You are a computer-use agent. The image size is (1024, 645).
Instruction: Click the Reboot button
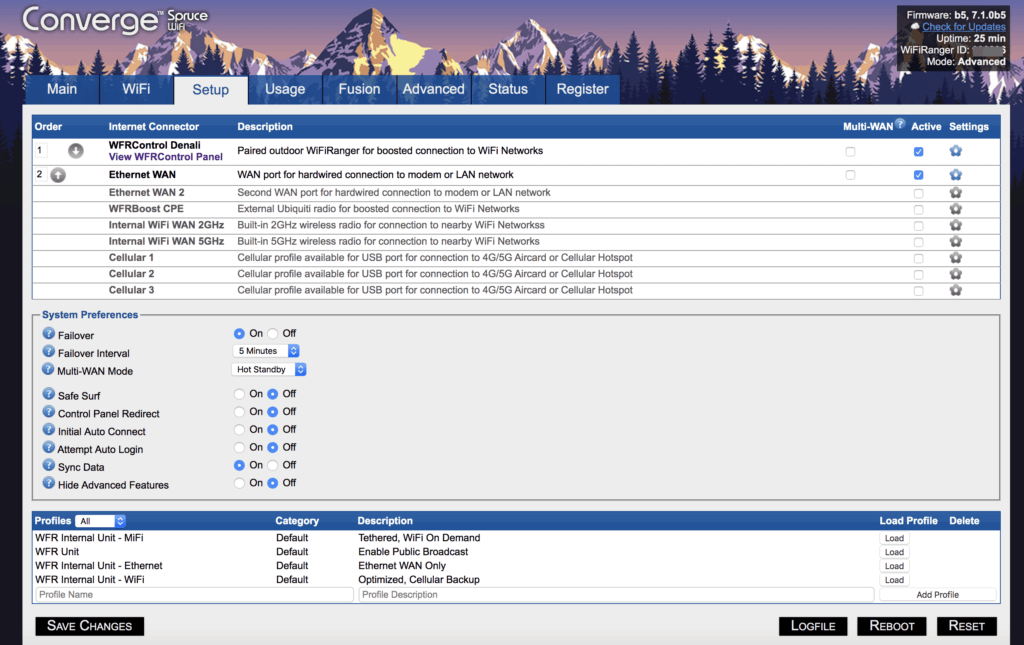tap(892, 626)
